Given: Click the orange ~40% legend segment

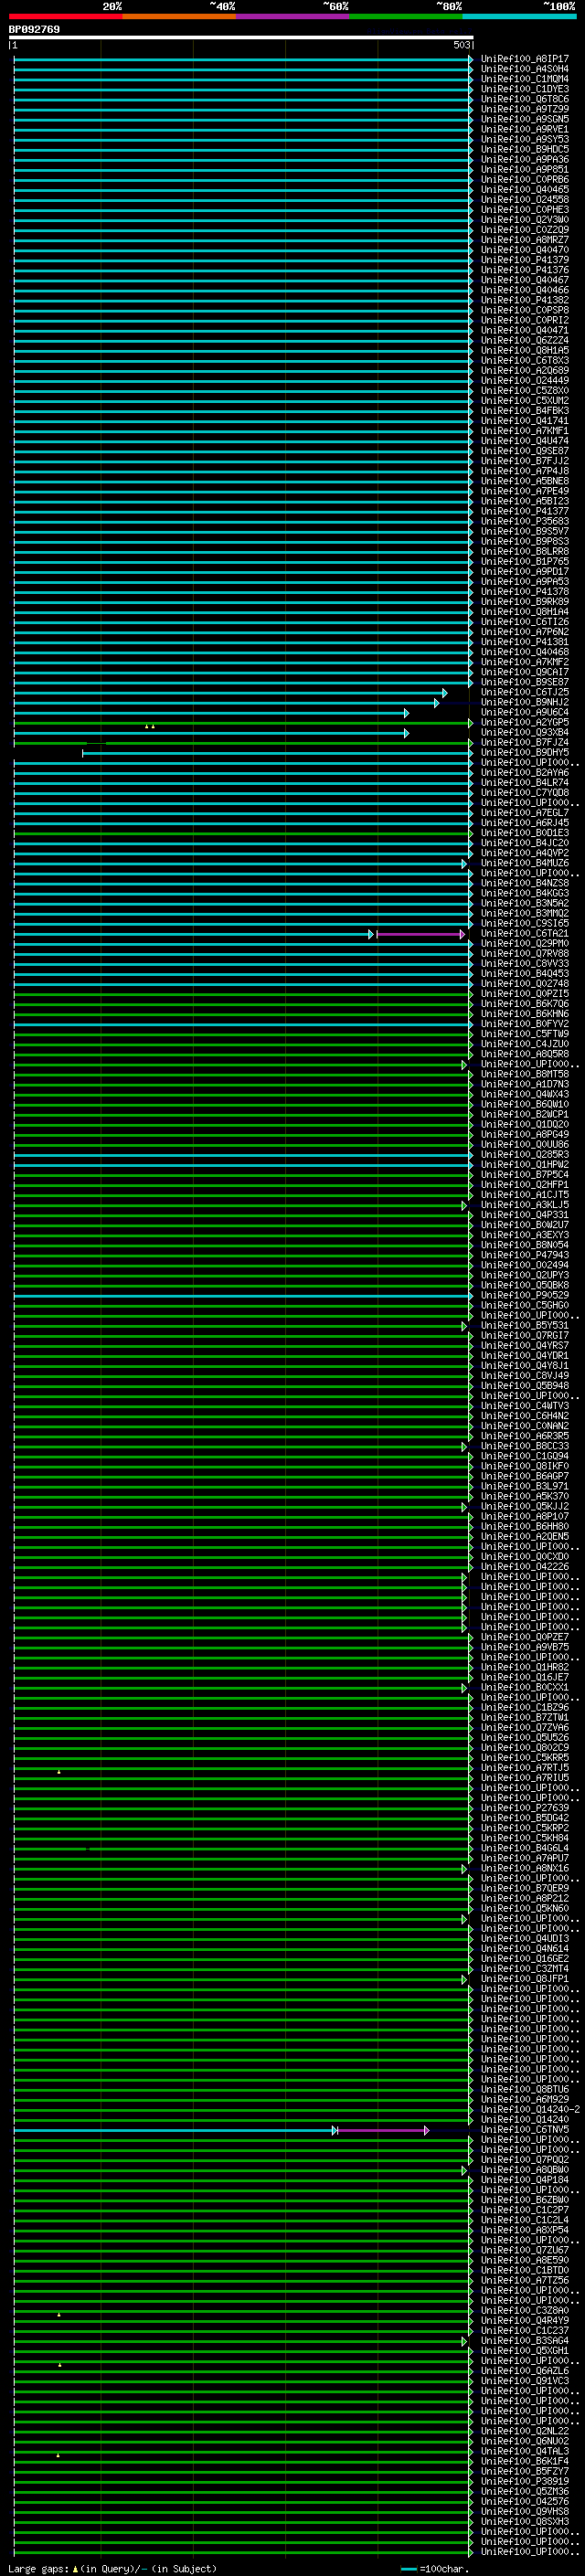Looking at the screenshot, I should click(x=179, y=16).
